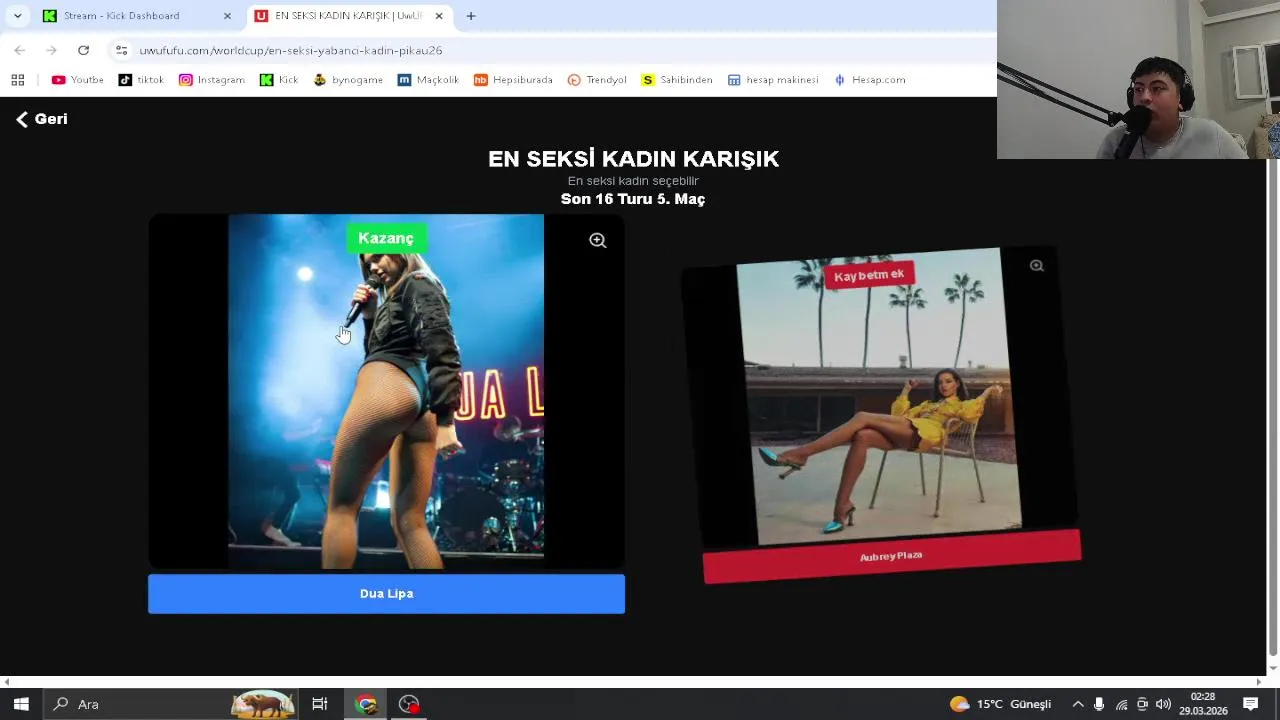Open the Hepsiburada bookmark
The image size is (1280, 720).
(x=513, y=80)
